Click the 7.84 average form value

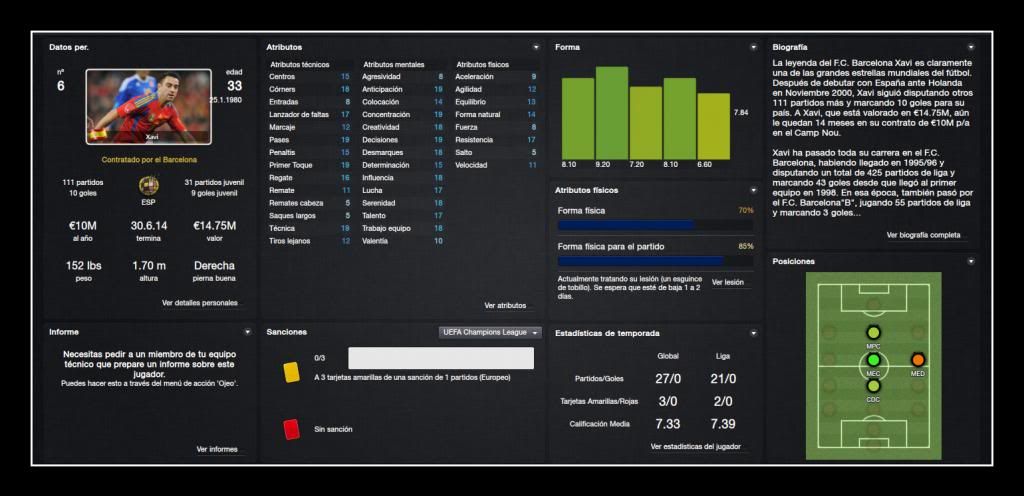point(741,113)
